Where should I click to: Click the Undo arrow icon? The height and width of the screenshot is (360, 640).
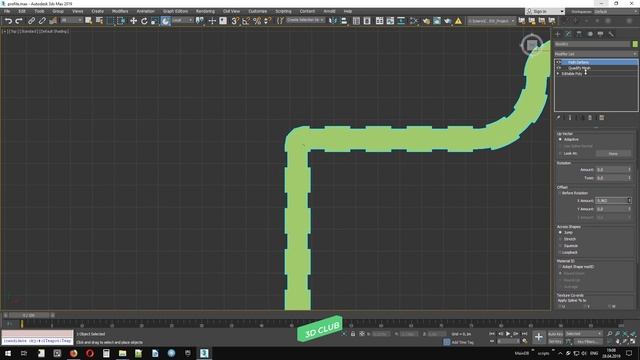(x=8, y=21)
